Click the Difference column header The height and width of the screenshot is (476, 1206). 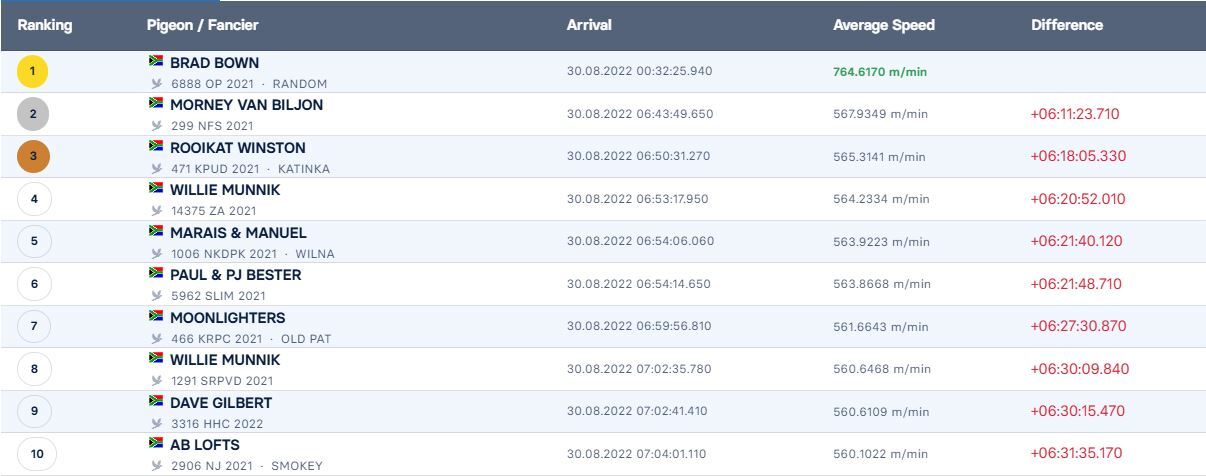[1067, 25]
